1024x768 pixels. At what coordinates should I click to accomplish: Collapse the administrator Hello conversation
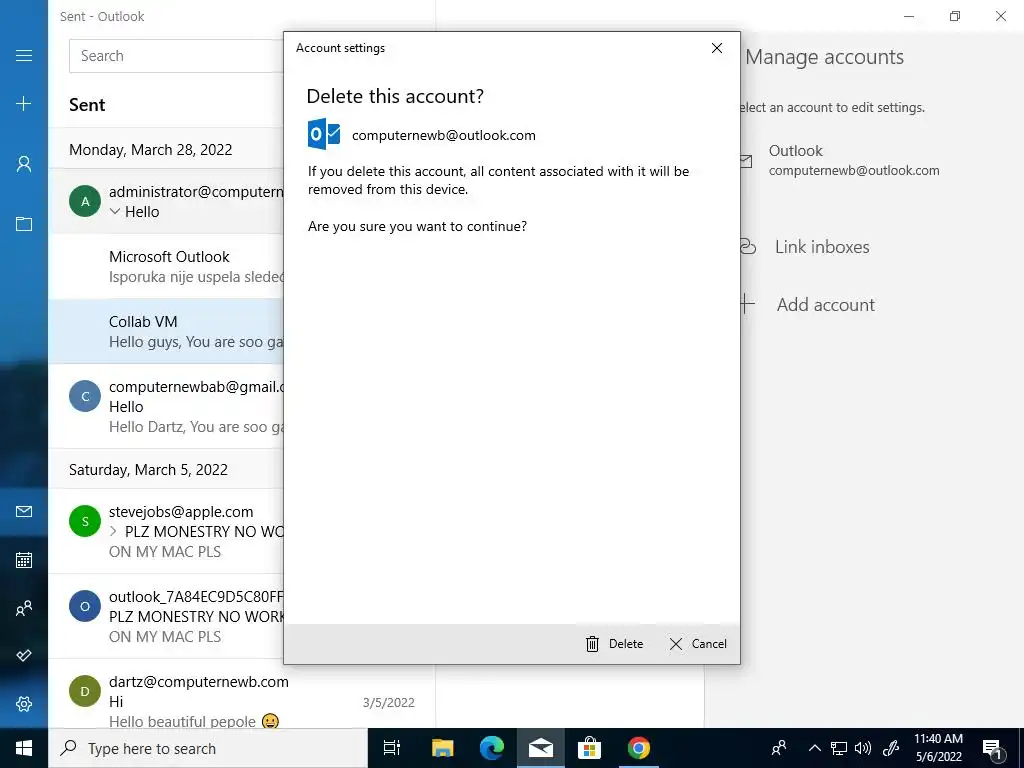(x=115, y=212)
